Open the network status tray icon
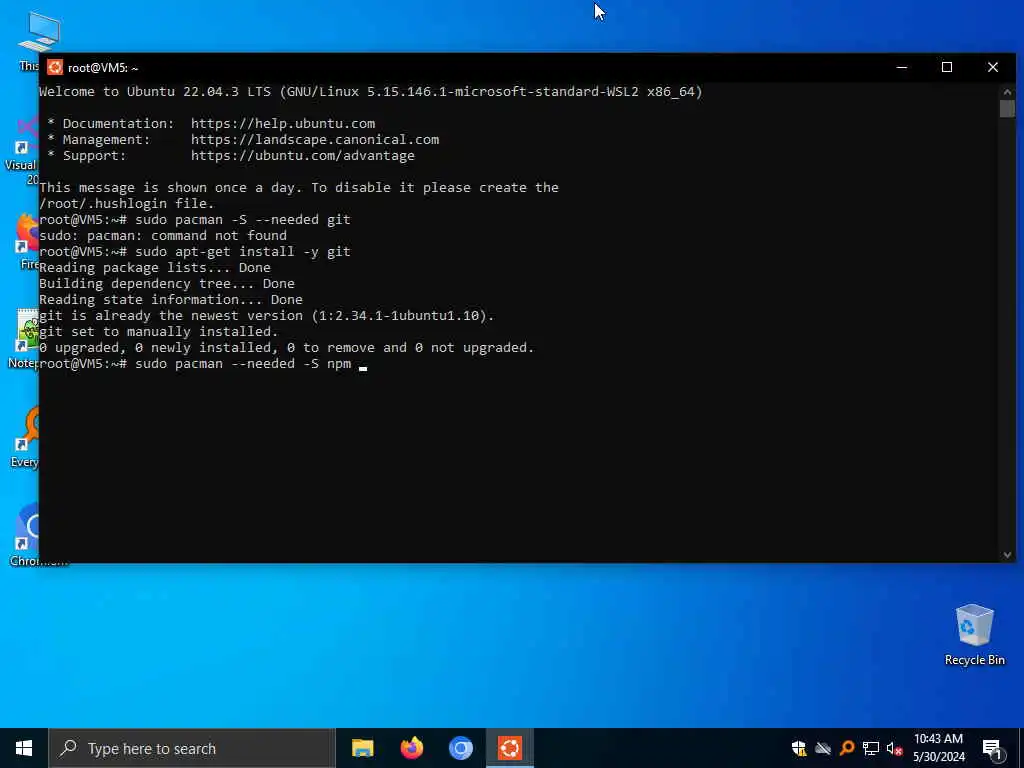This screenshot has height=768, width=1024. [871, 748]
